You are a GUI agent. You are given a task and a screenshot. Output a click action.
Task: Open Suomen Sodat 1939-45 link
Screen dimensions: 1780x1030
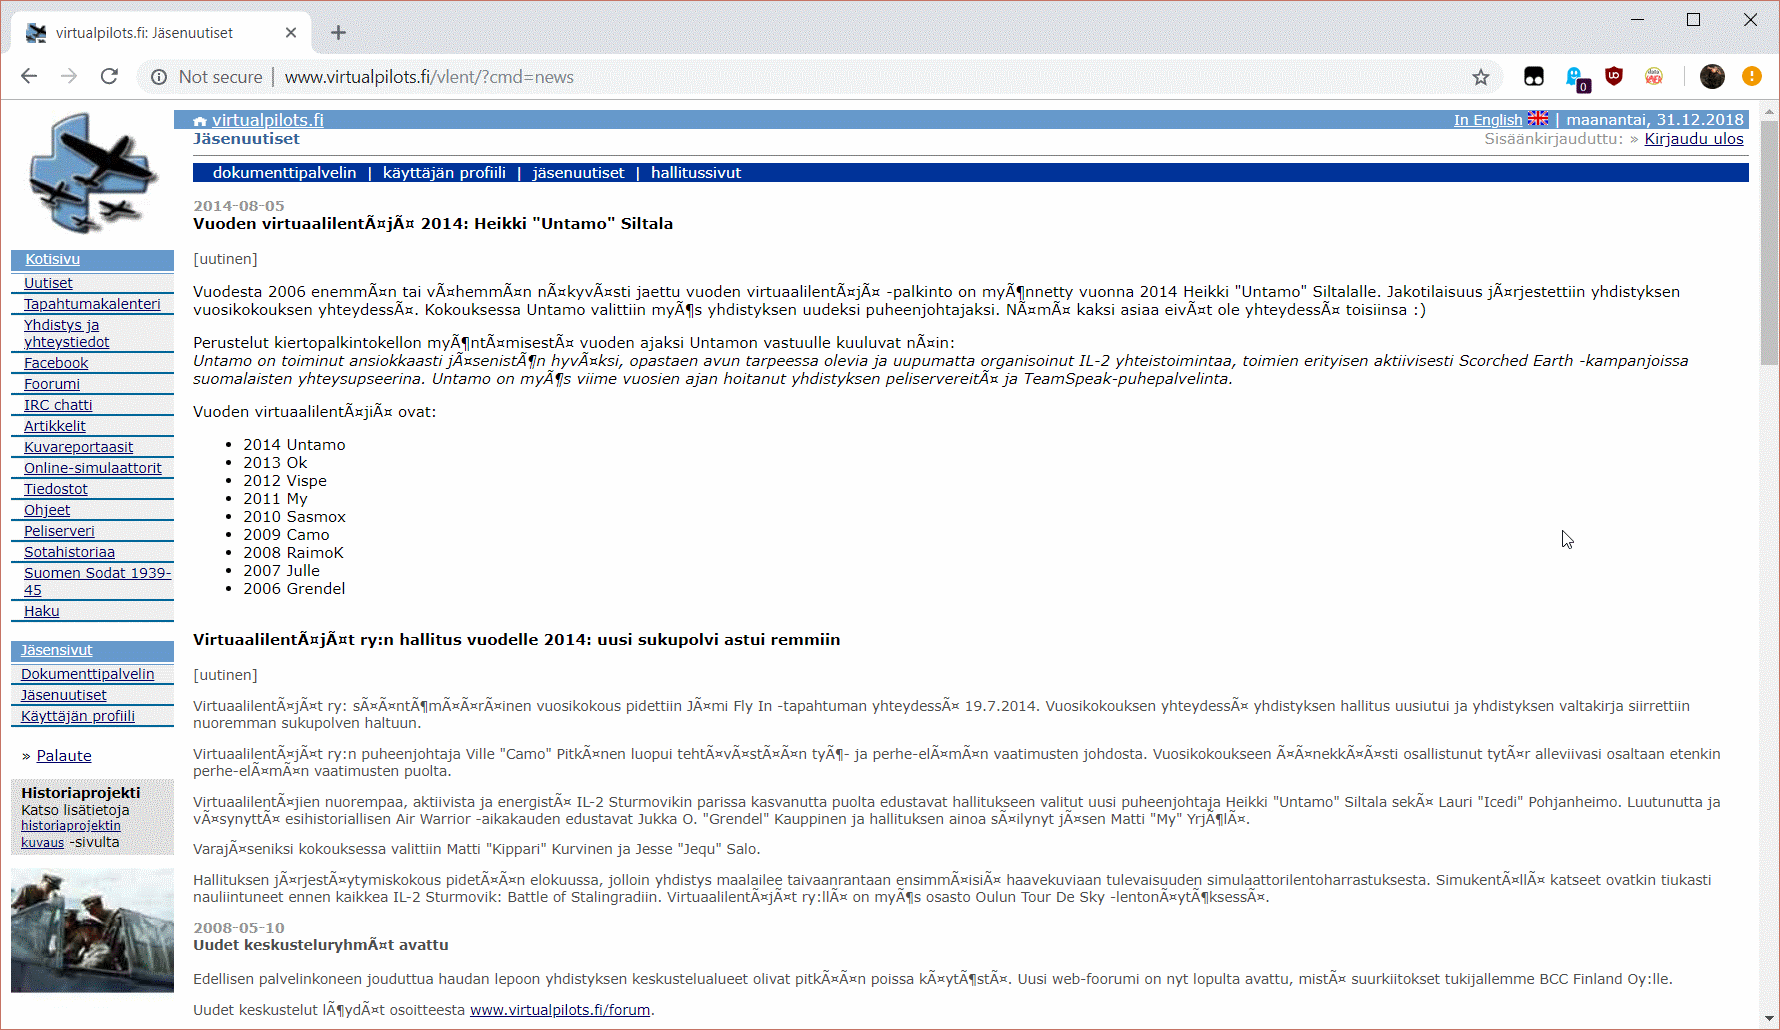point(97,581)
